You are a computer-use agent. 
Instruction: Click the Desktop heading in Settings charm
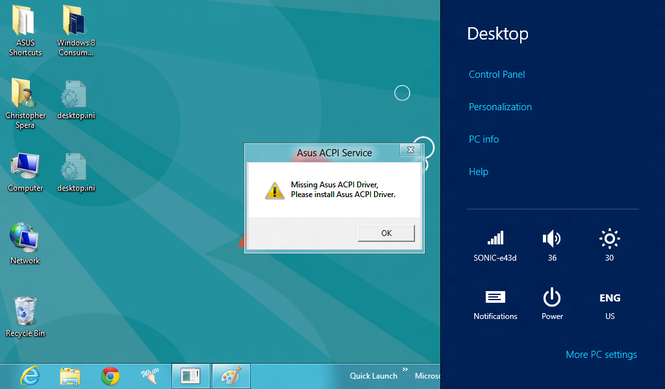(x=497, y=34)
